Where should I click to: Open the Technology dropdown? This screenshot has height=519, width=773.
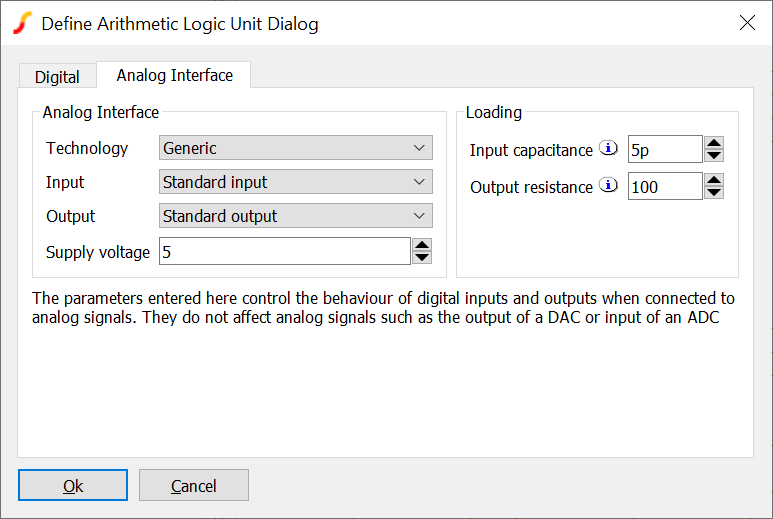(296, 148)
